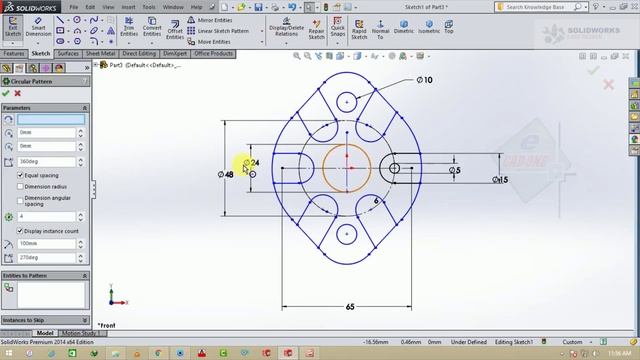Open the Tools menu
This screenshot has height=360, width=640.
(149, 7)
